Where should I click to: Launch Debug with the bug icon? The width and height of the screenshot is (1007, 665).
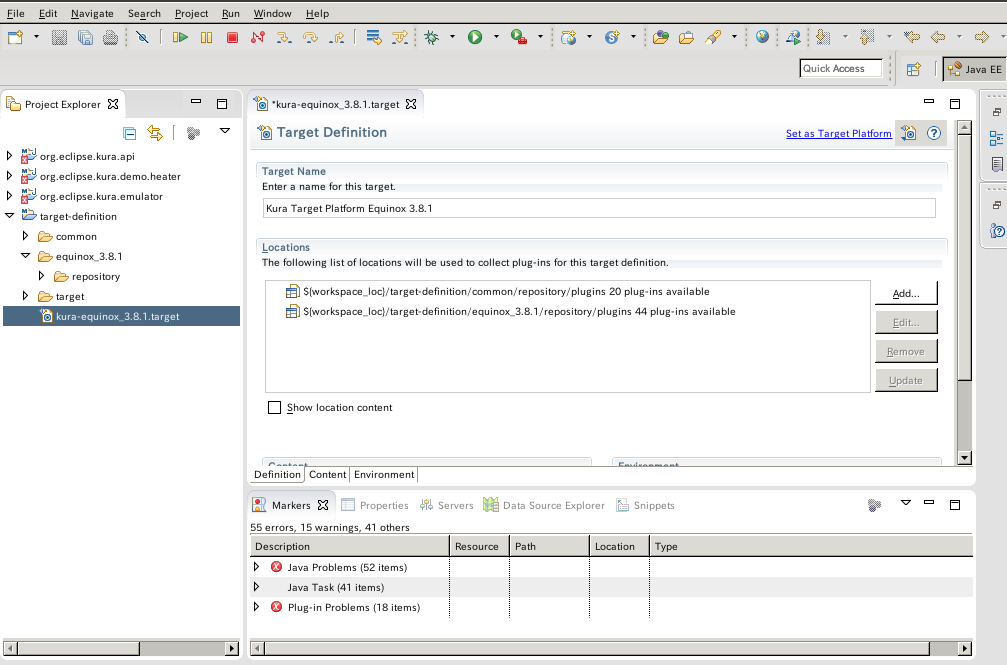[x=432, y=37]
